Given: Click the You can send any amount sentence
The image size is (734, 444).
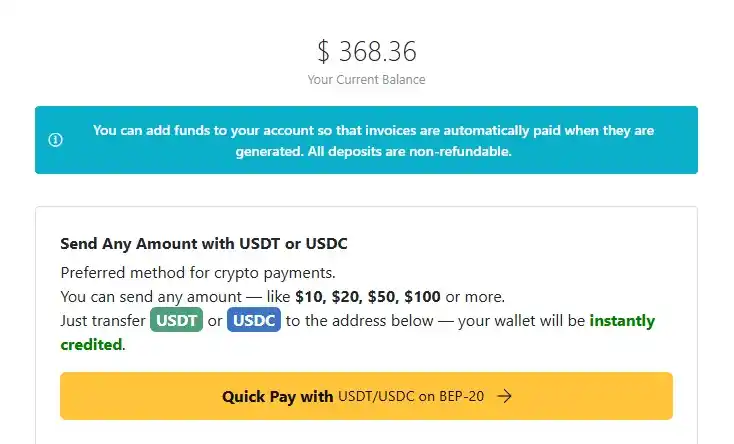Looking at the screenshot, I should coord(283,296).
